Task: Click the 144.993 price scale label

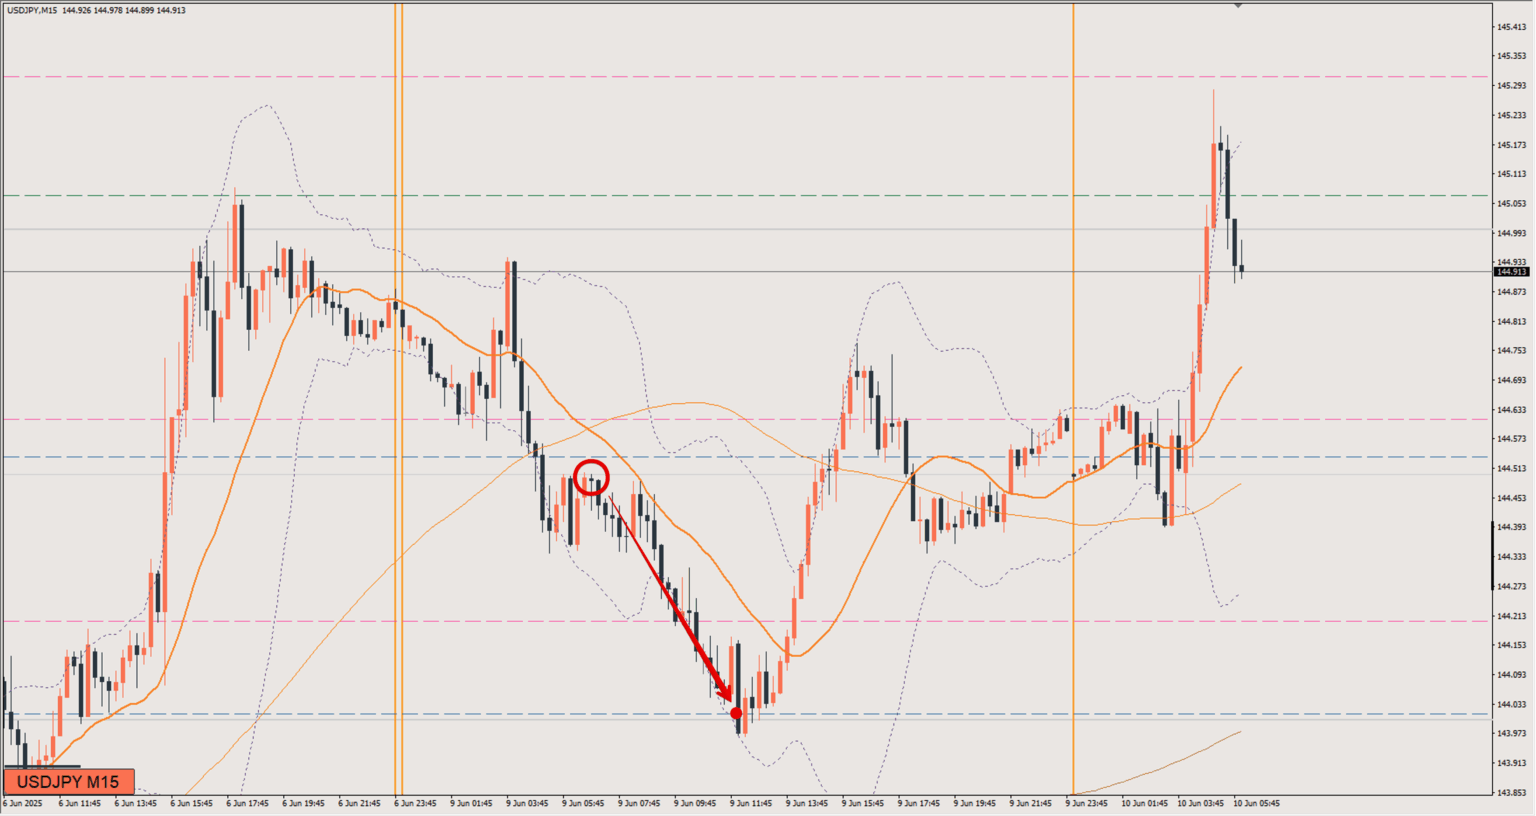Action: tap(1511, 233)
